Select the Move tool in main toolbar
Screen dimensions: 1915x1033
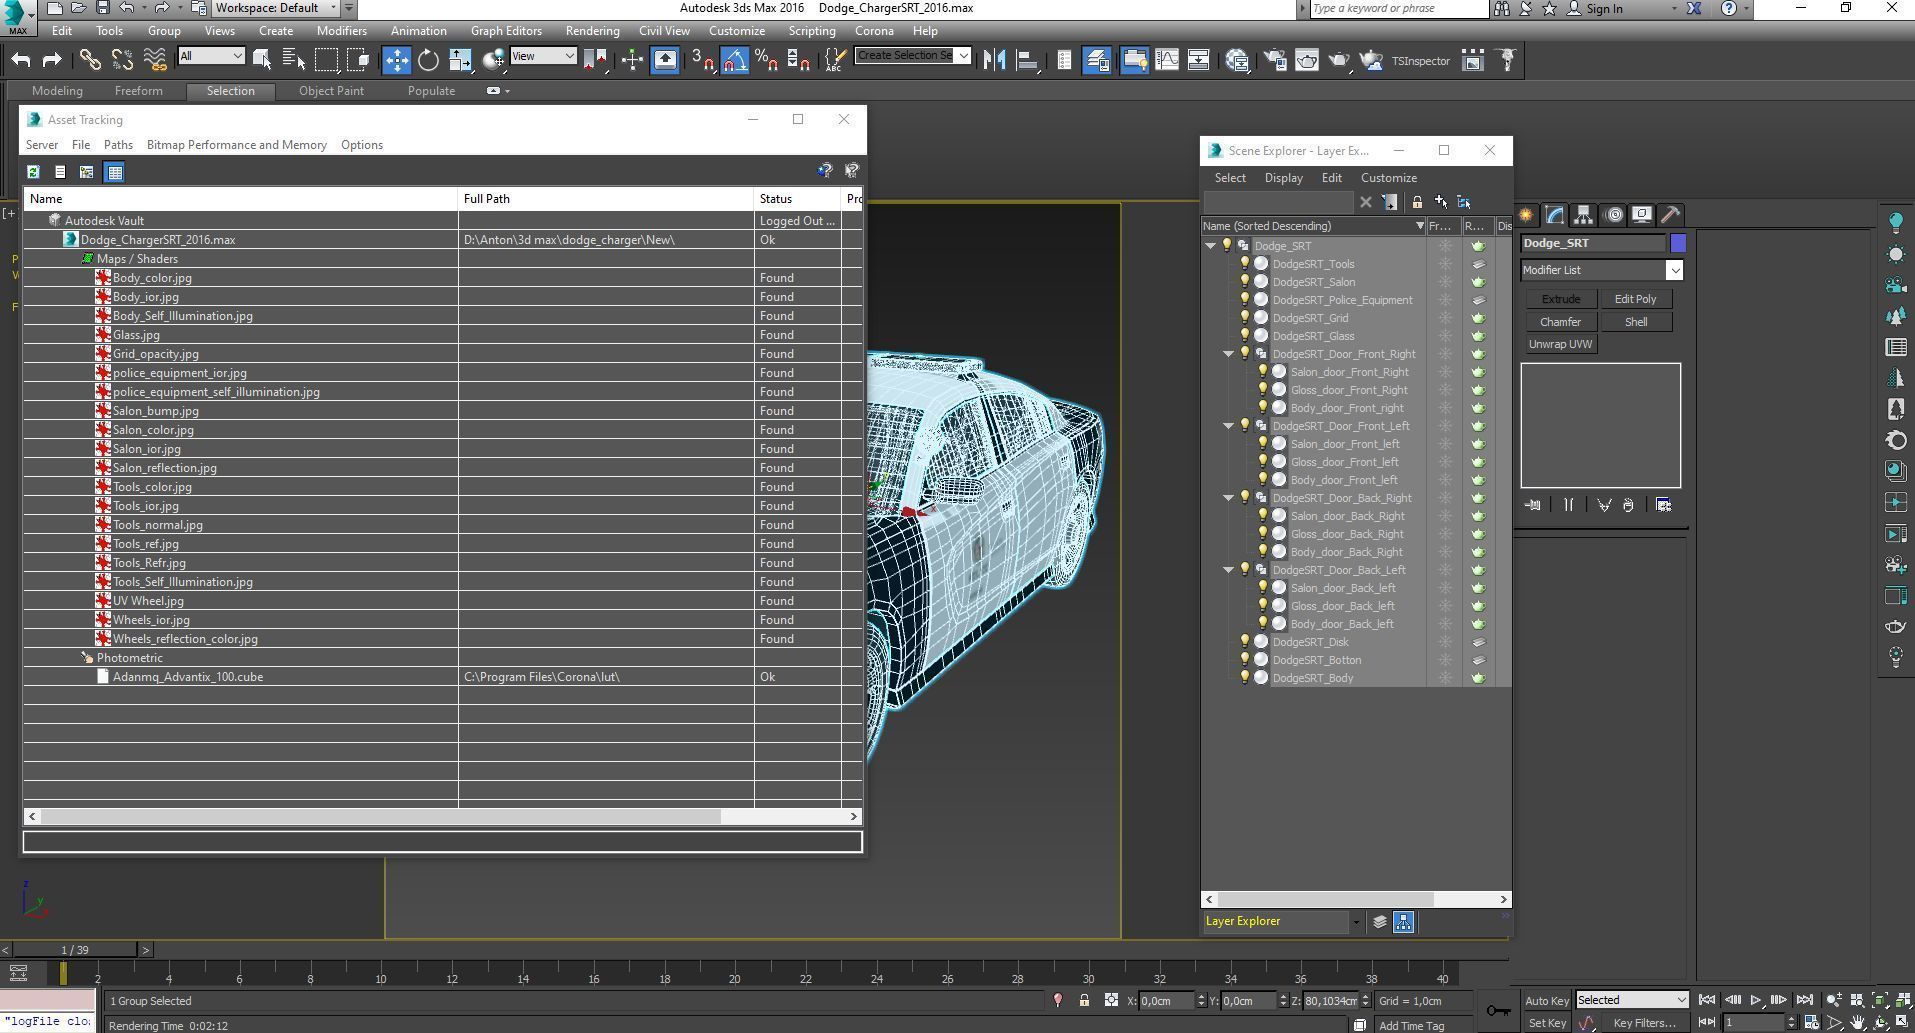click(x=396, y=60)
